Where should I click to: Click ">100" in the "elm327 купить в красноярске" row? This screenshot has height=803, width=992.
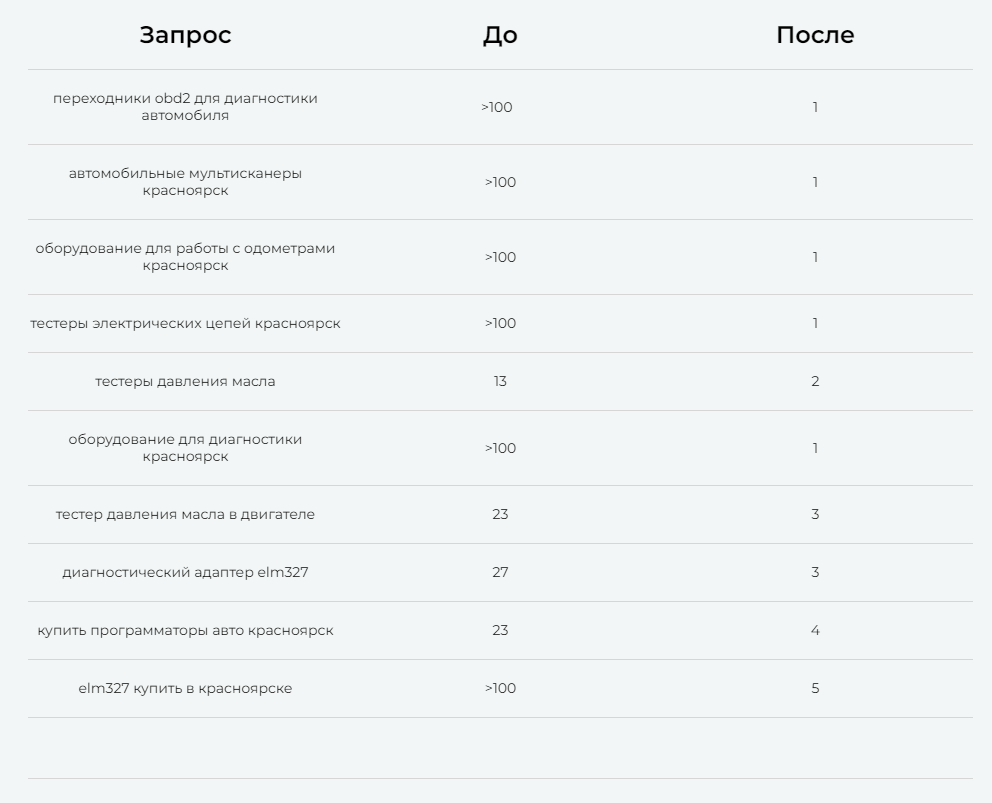(500, 688)
